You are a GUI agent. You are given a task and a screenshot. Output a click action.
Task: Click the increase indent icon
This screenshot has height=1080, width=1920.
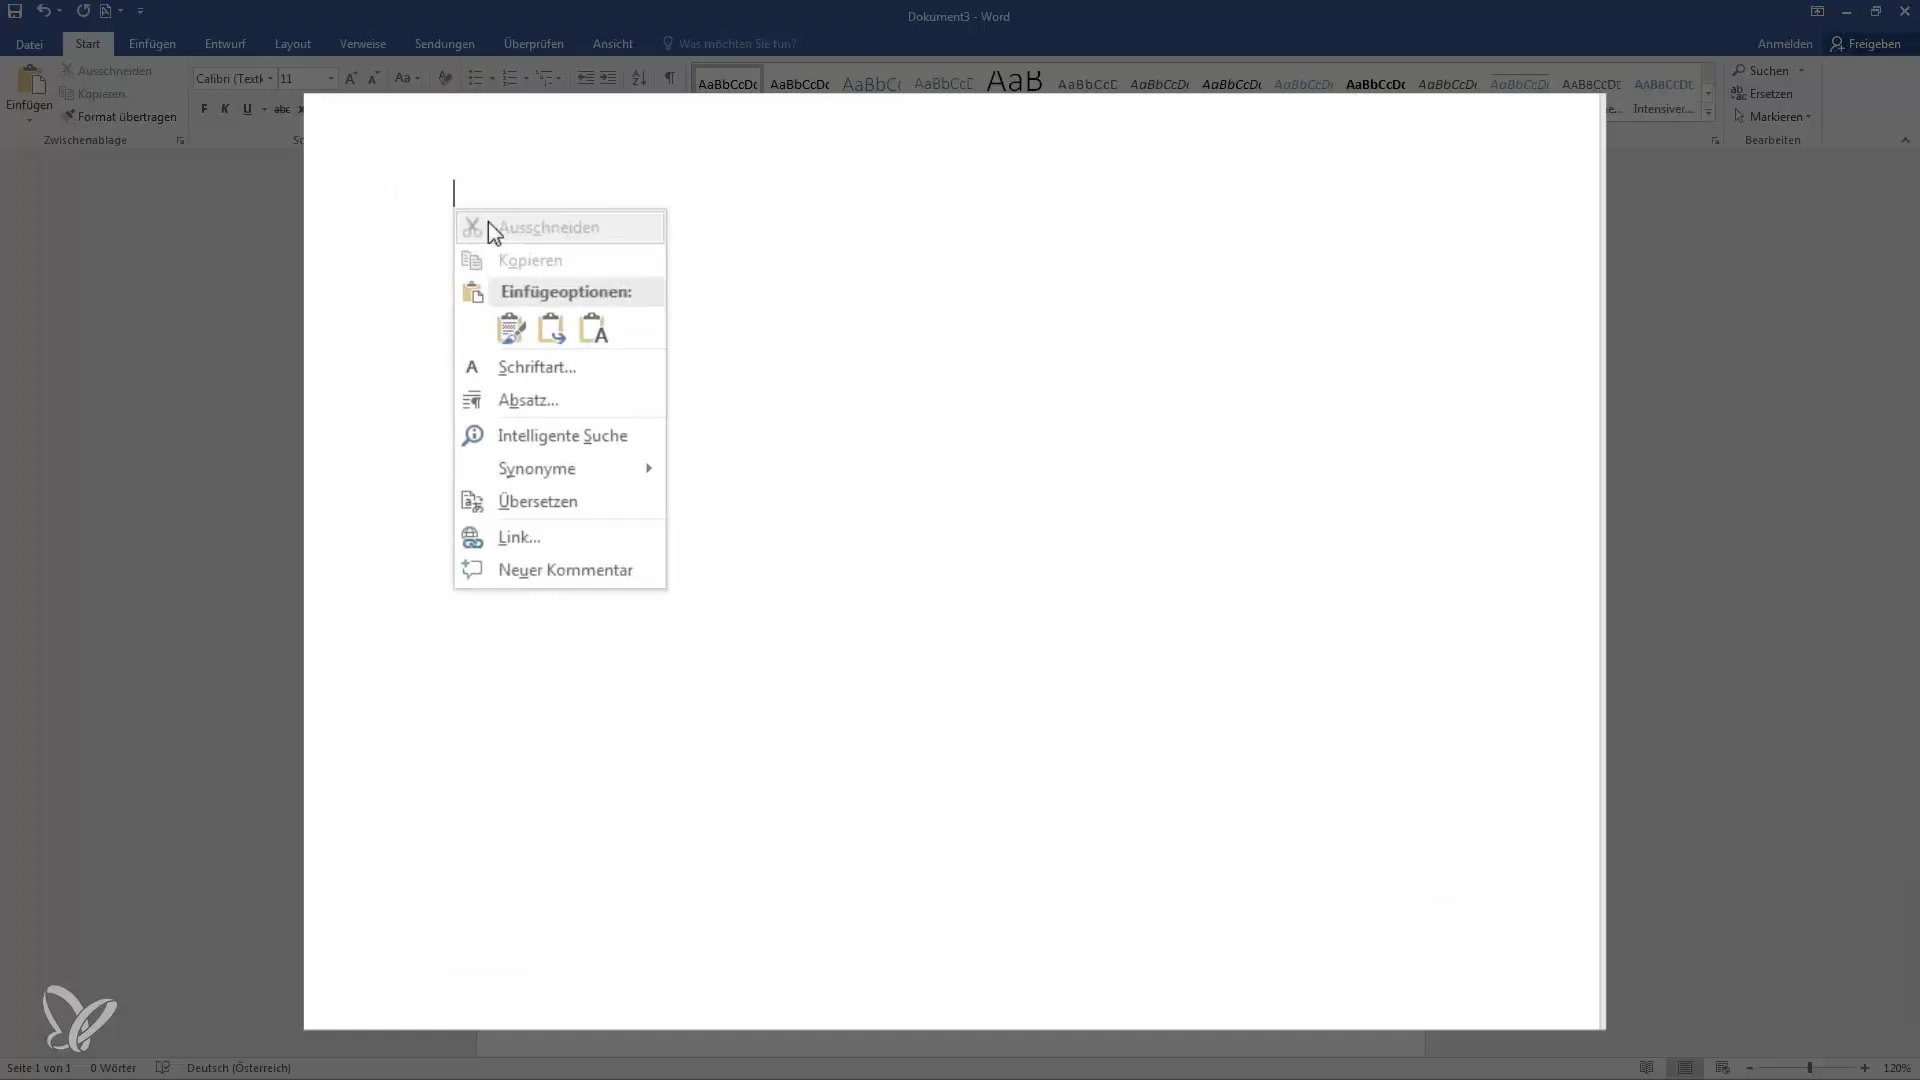[x=608, y=78]
